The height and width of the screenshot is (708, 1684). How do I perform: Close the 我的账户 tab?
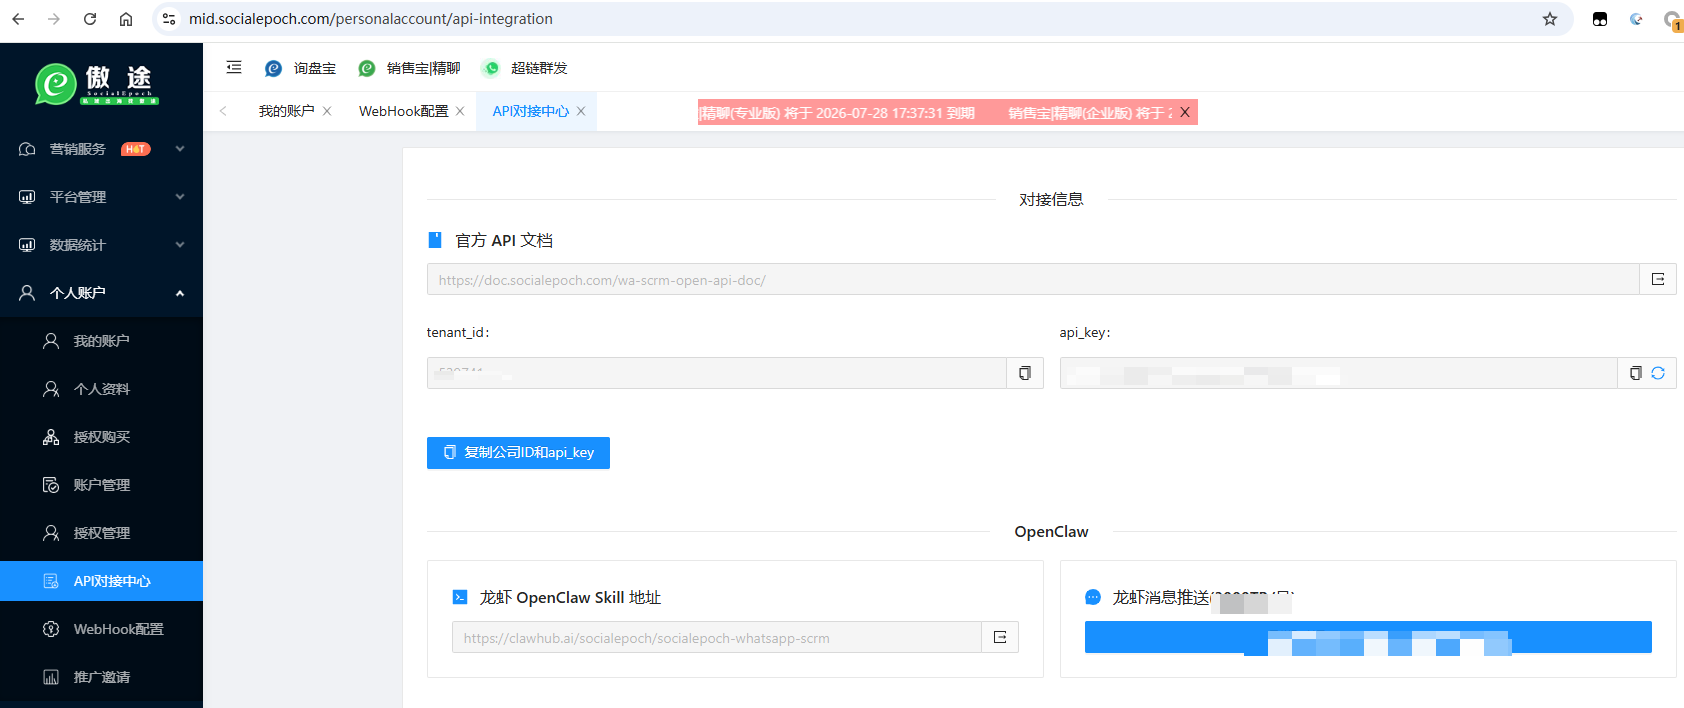coord(327,111)
